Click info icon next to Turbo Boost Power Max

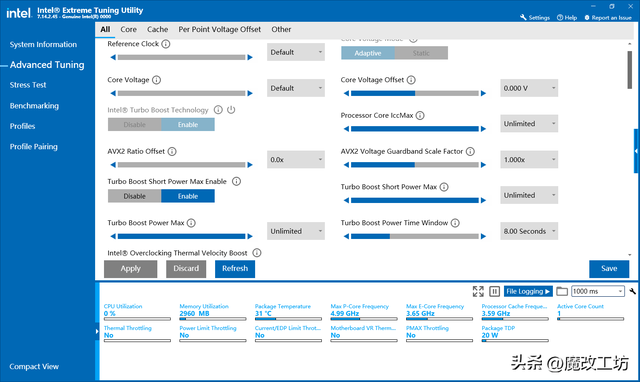[x=191, y=223]
